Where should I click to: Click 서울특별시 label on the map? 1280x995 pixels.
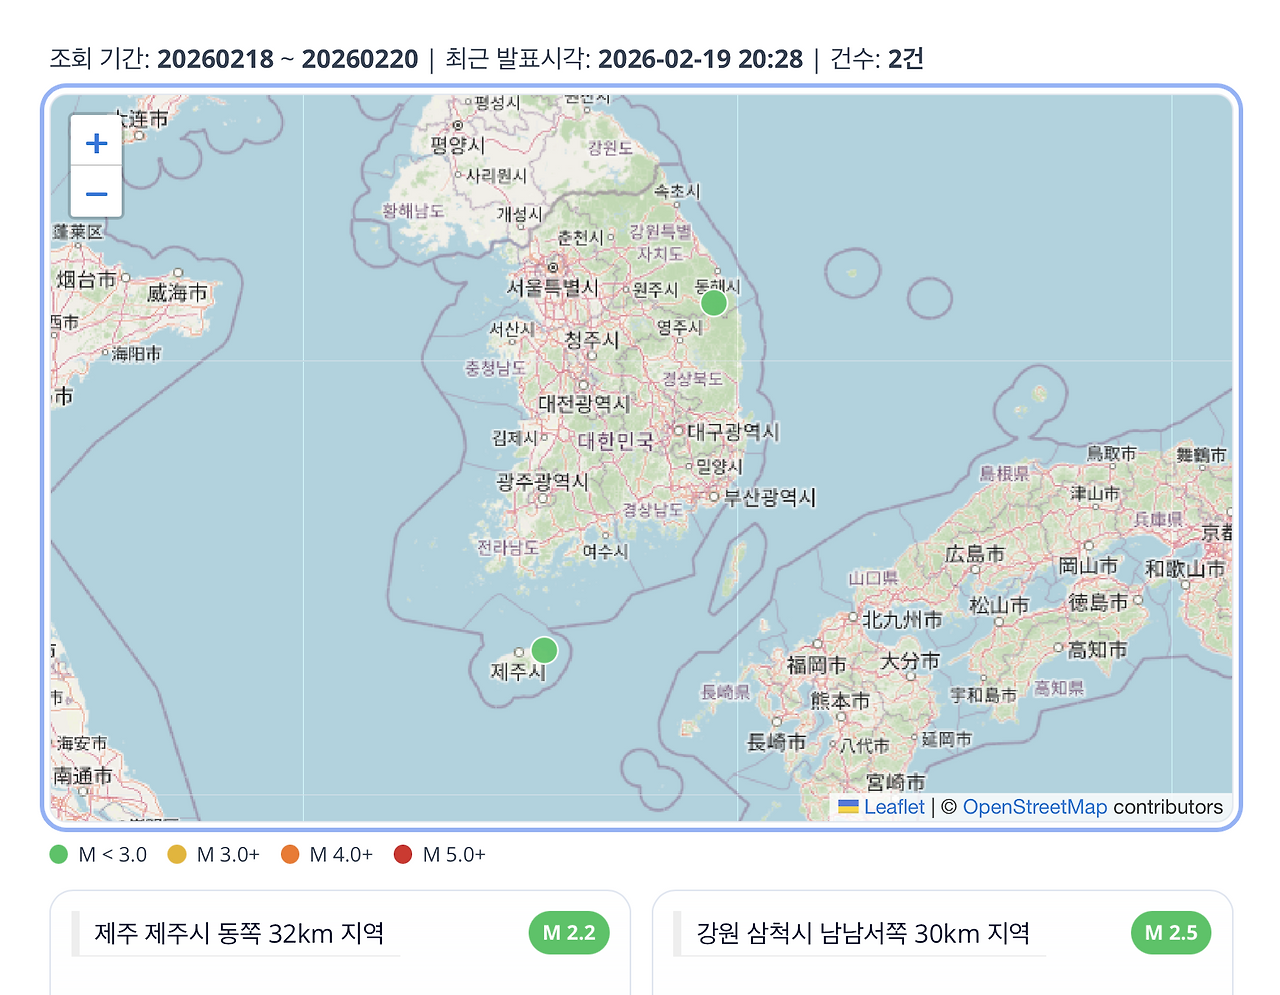(553, 286)
